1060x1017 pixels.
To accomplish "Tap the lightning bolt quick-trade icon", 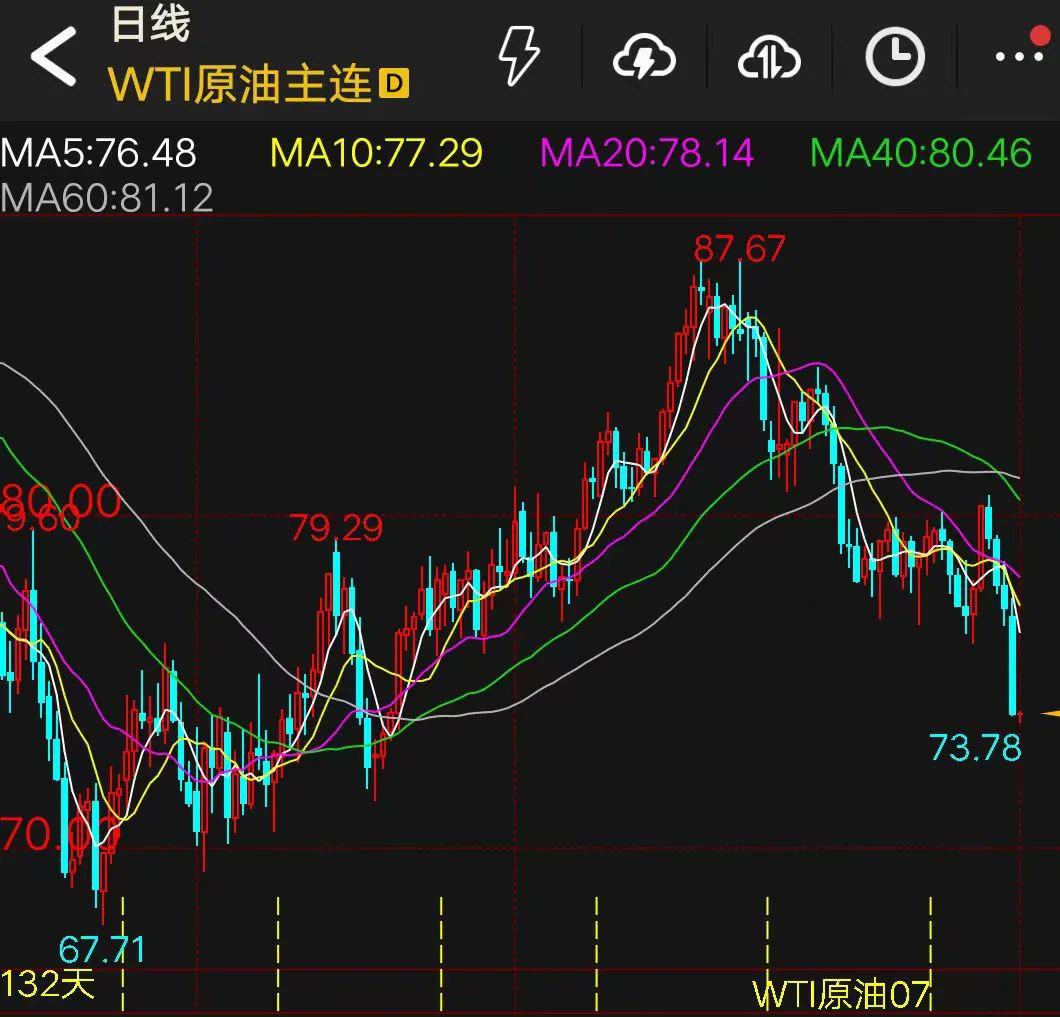I will pos(519,57).
